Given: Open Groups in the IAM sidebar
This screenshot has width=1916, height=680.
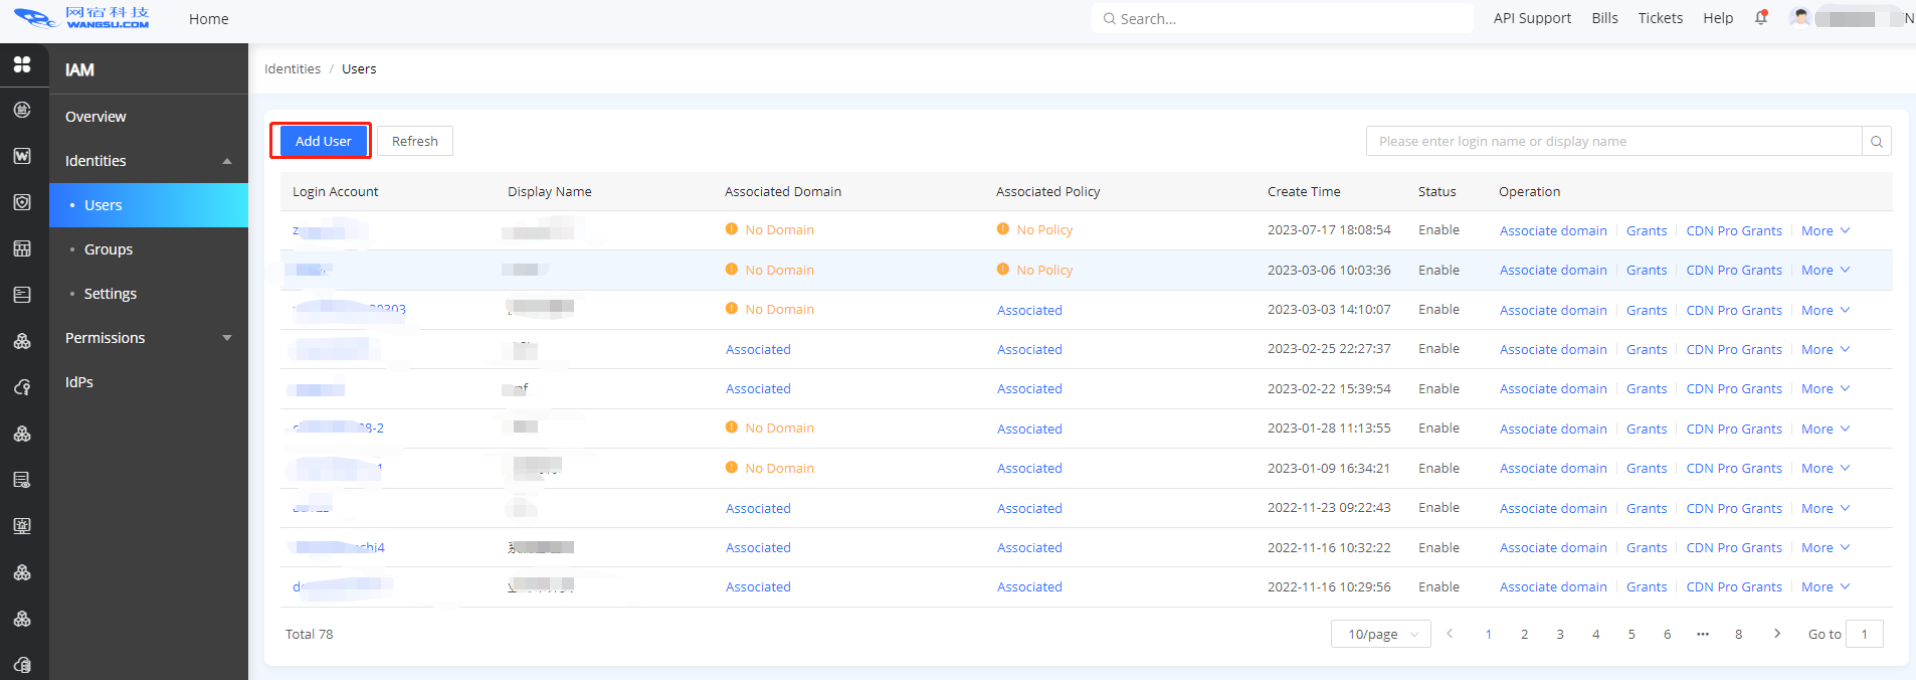Looking at the screenshot, I should coord(108,250).
